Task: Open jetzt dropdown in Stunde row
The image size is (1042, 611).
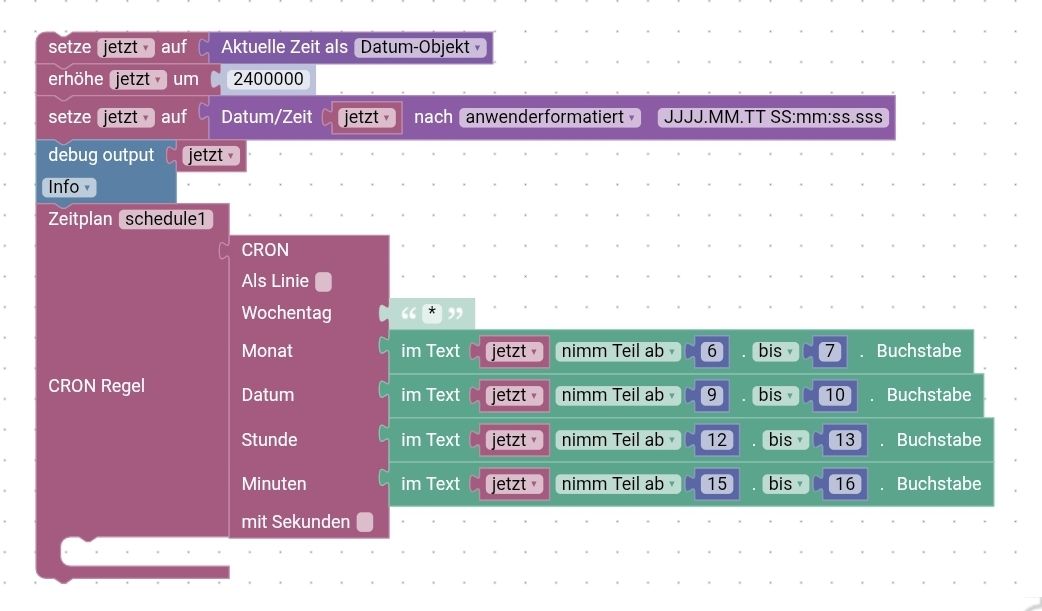Action: pos(514,439)
